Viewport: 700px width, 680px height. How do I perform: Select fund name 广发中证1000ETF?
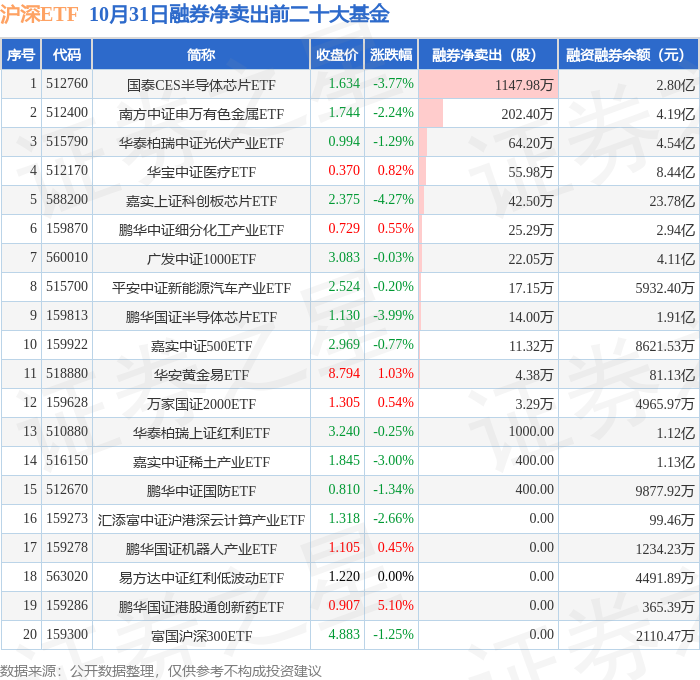201,259
